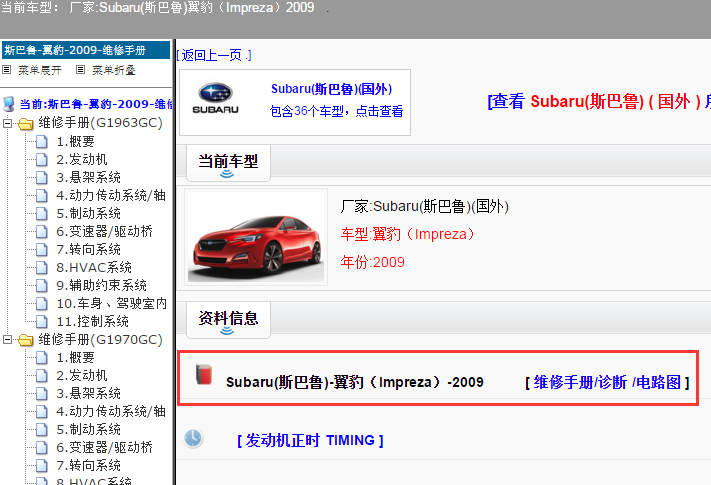Go back with 返回上一页 link

[214, 55]
